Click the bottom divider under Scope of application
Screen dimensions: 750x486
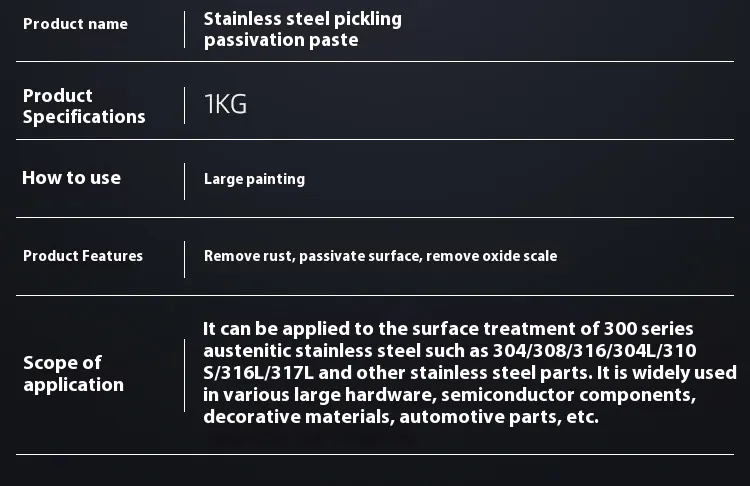375,455
